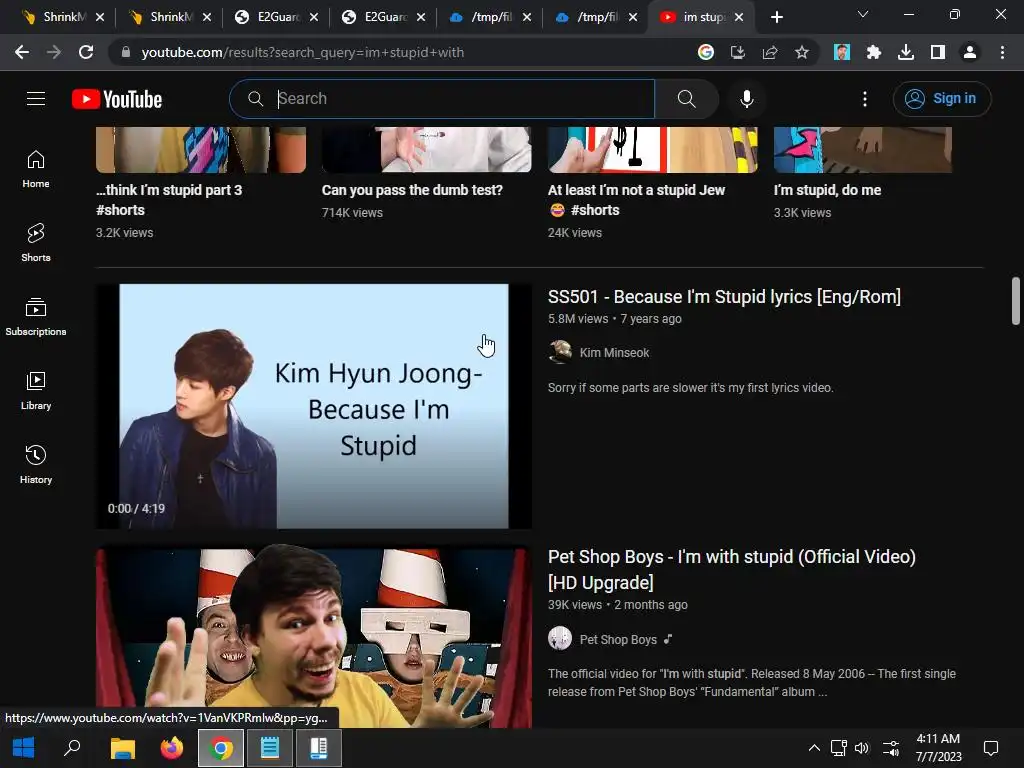Click the Google icon in the address bar
The image size is (1024, 768).
click(x=706, y=52)
